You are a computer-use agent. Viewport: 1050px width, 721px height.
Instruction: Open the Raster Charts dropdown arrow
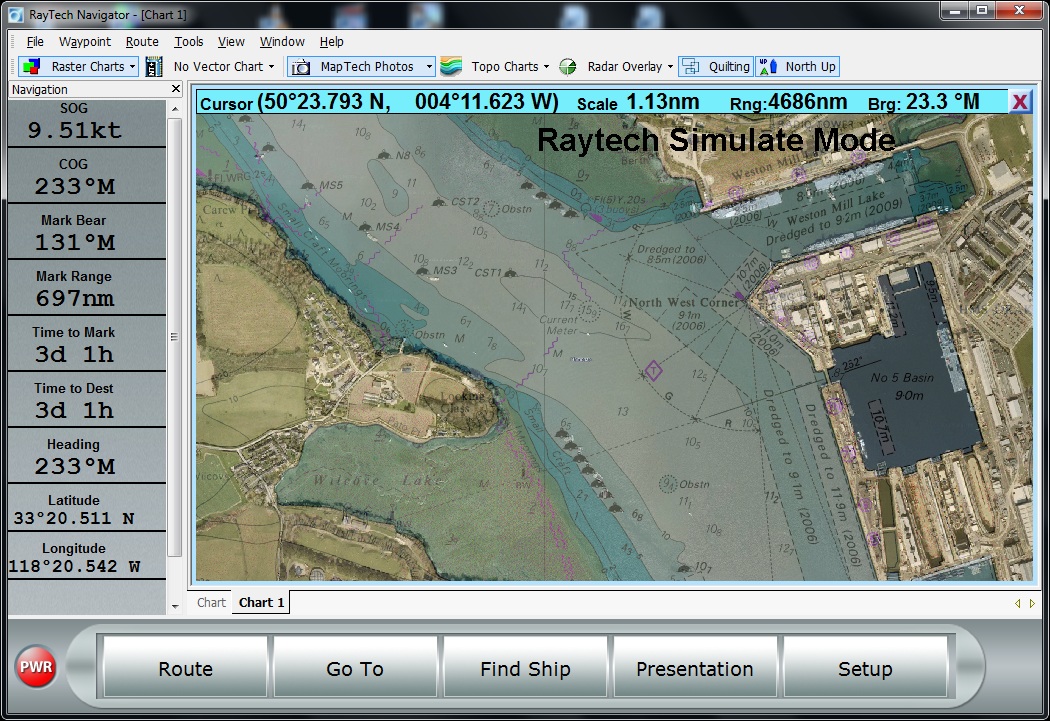click(133, 66)
